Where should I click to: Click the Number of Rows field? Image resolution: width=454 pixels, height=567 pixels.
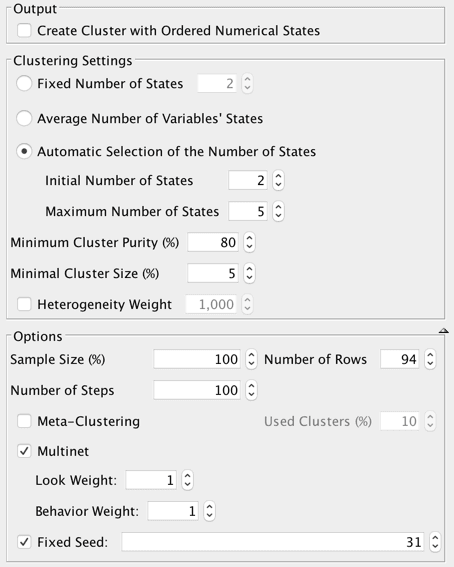tap(400, 359)
